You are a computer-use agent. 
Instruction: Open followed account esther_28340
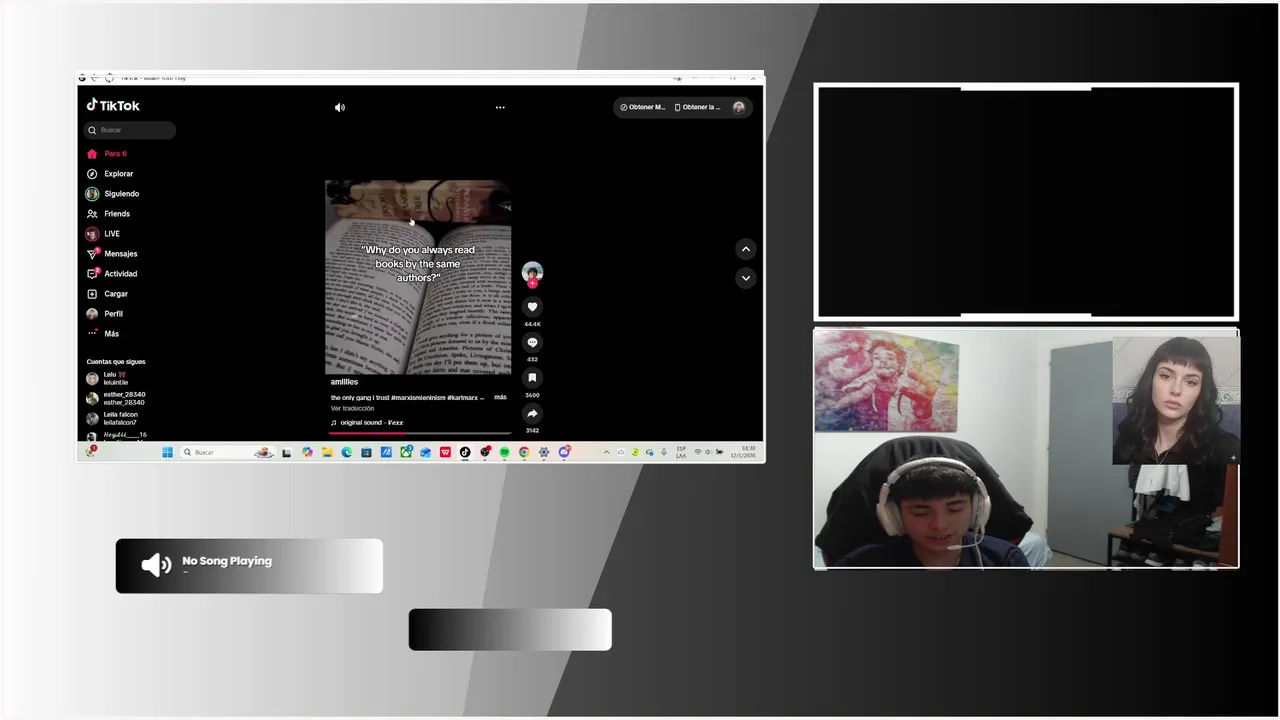[x=116, y=398]
